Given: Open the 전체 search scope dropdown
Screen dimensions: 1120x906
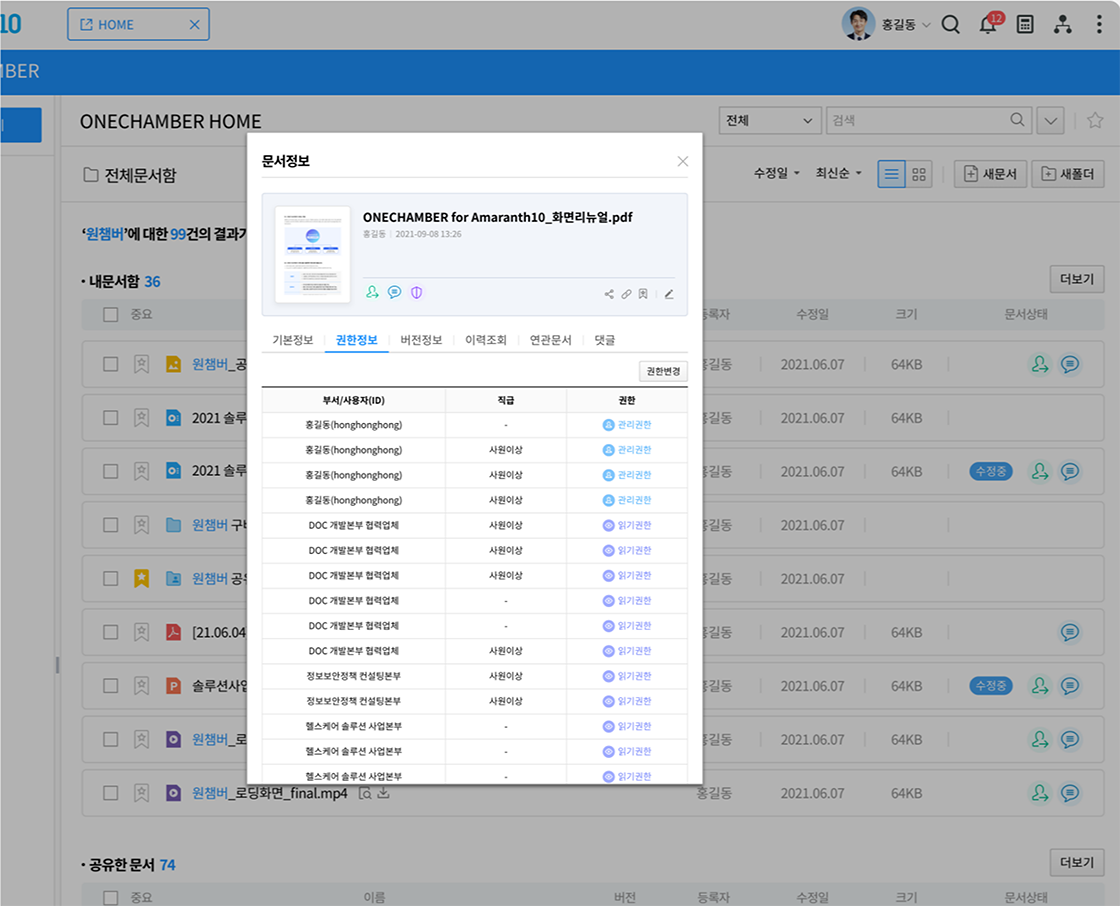Looking at the screenshot, I should [769, 120].
